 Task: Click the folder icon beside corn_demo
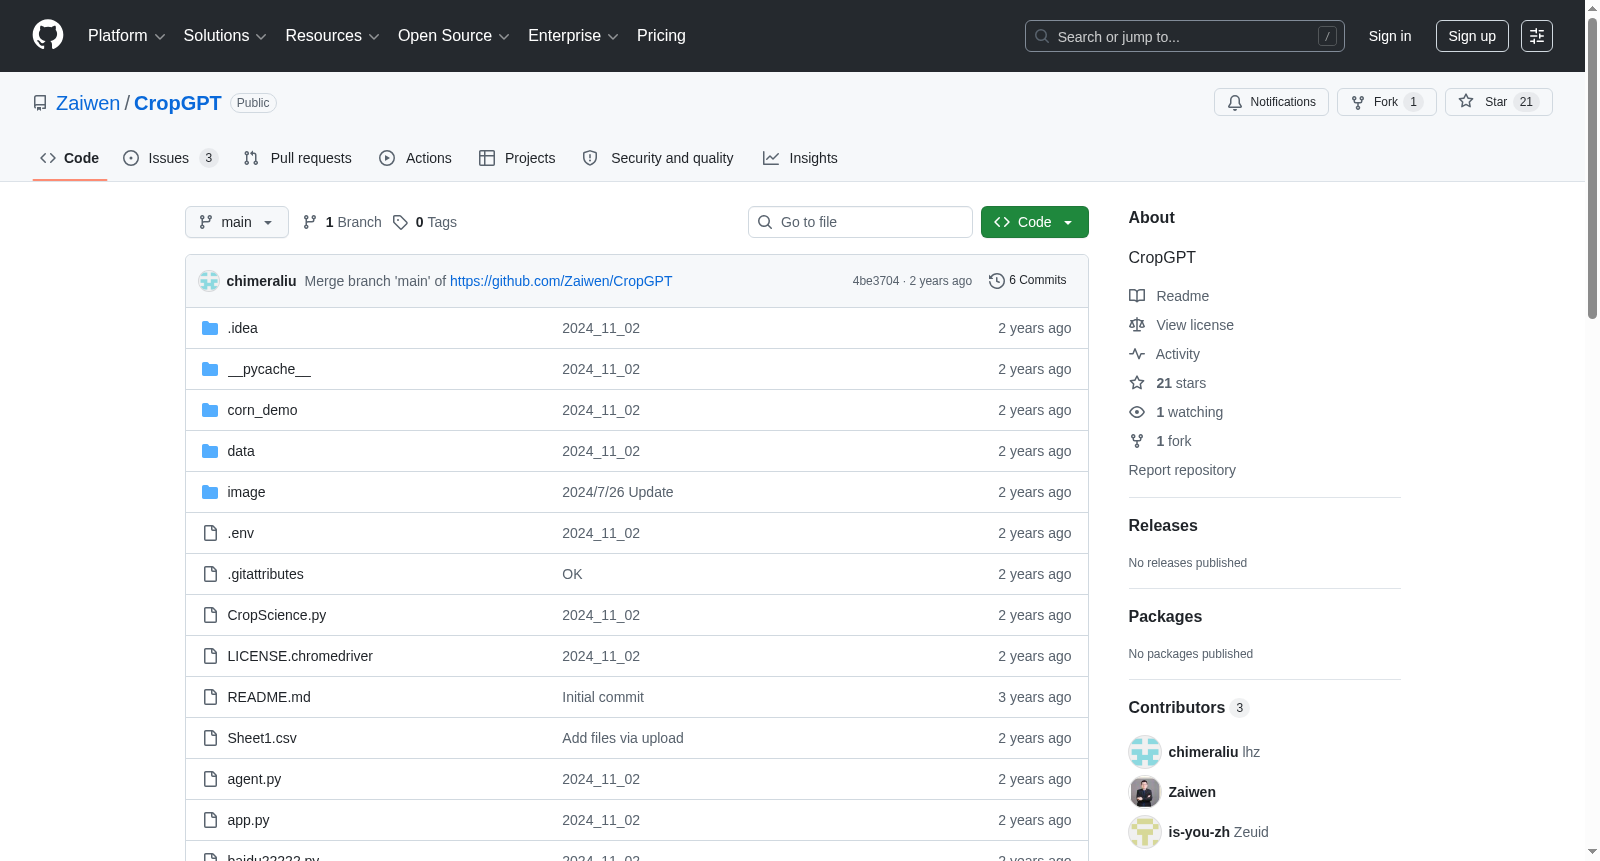coord(210,410)
